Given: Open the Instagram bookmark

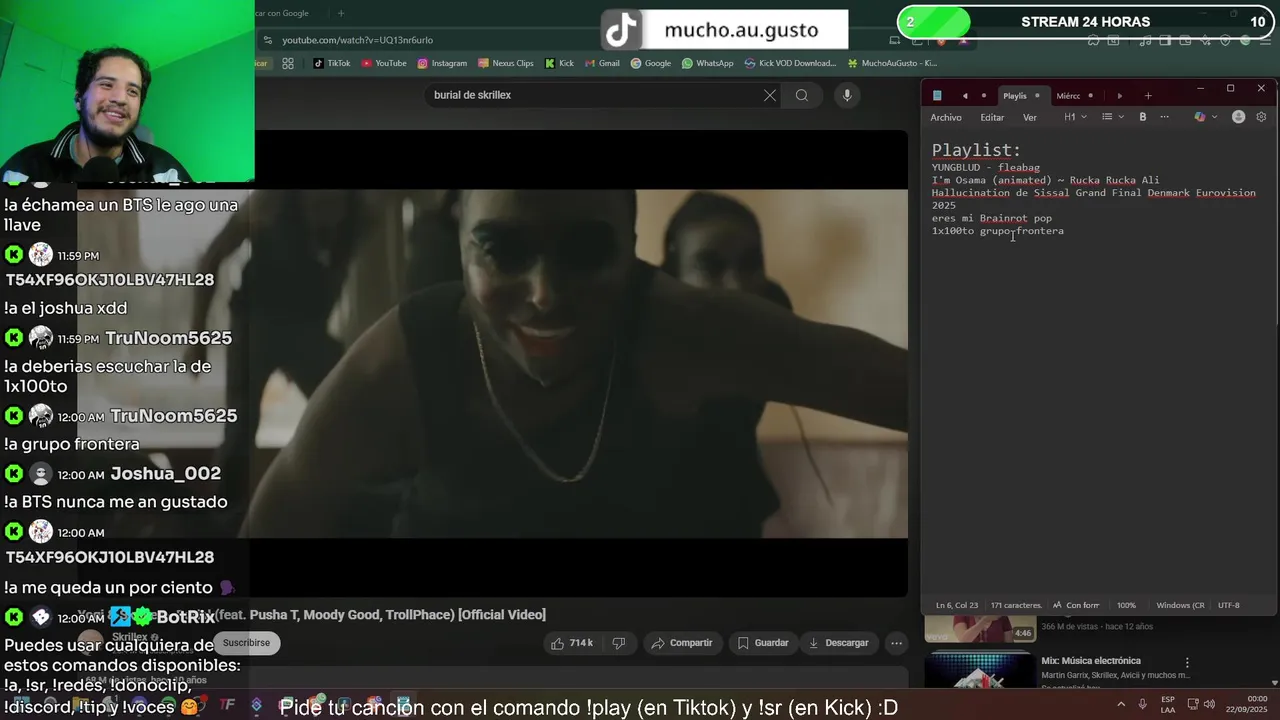Looking at the screenshot, I should pyautogui.click(x=442, y=63).
